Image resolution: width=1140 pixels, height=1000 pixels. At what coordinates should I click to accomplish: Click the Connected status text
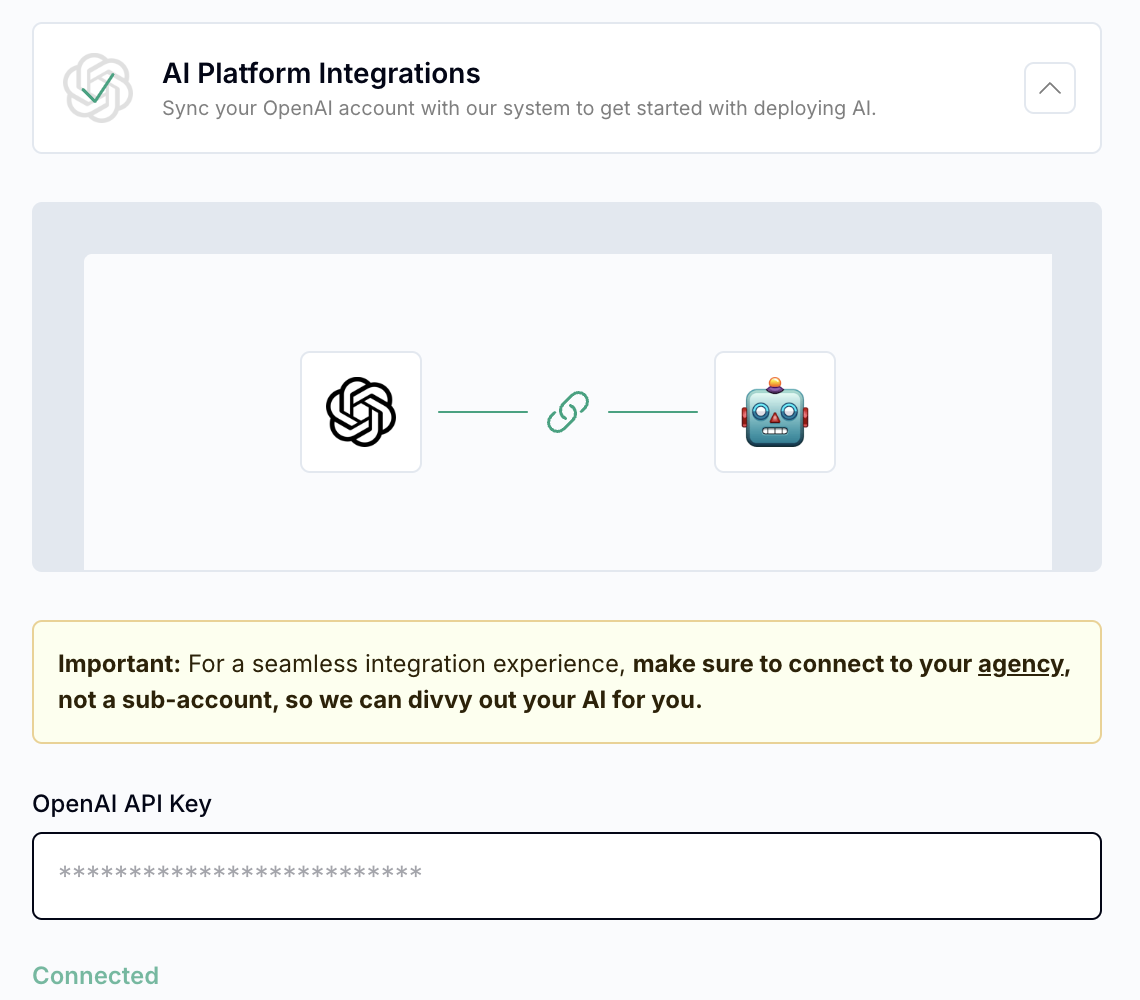tap(95, 975)
